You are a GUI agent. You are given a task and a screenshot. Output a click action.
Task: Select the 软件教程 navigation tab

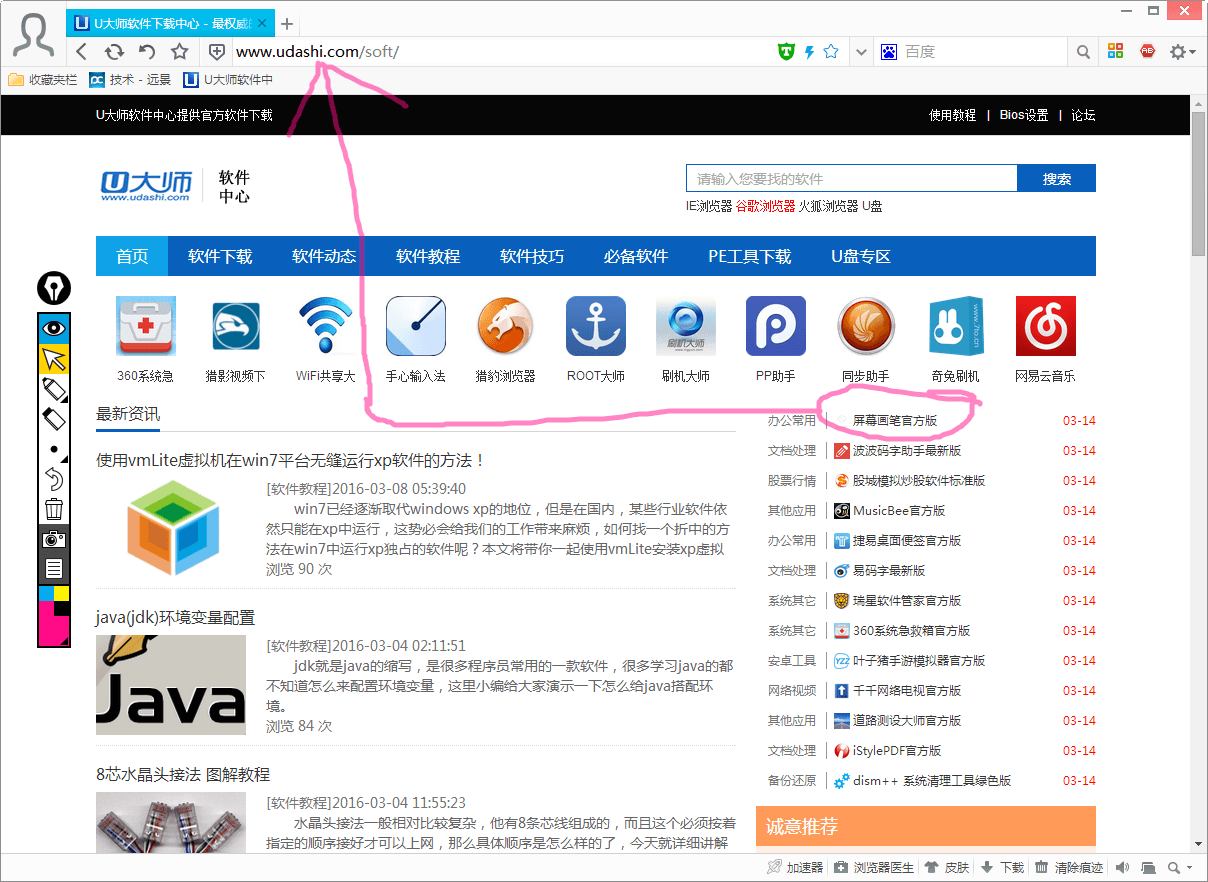tap(428, 256)
